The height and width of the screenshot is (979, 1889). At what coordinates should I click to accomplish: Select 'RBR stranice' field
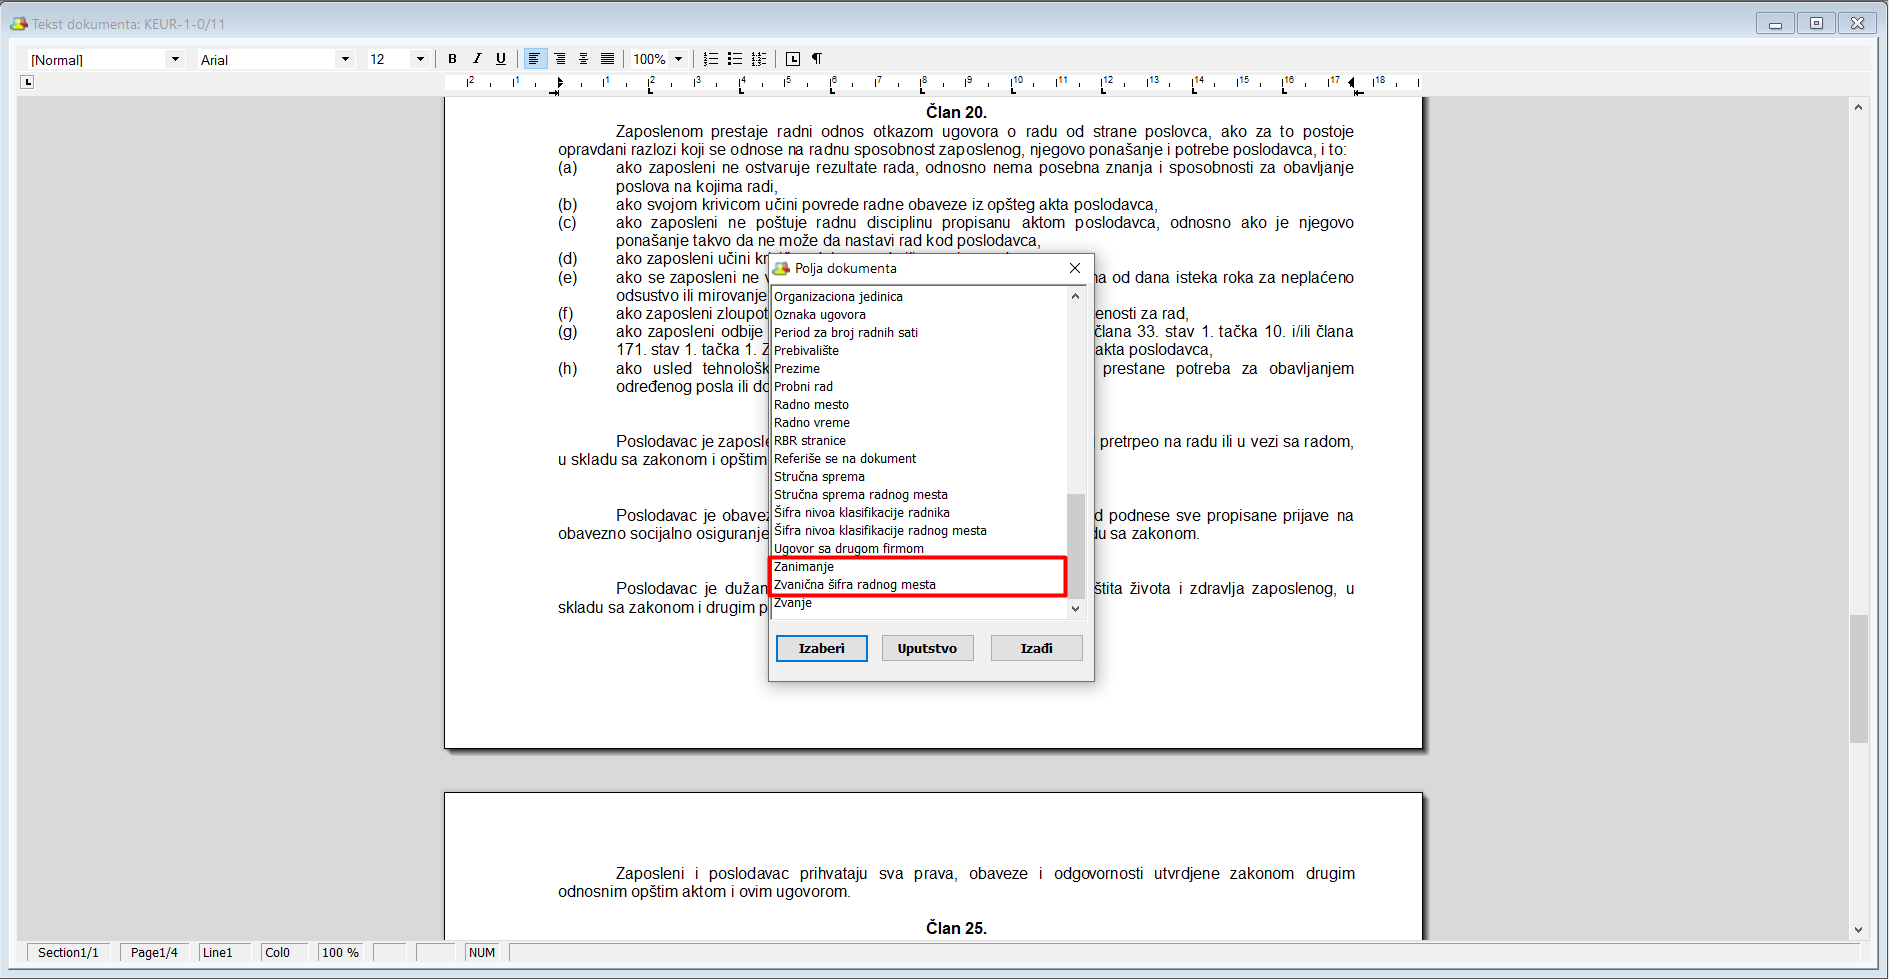pyautogui.click(x=919, y=441)
